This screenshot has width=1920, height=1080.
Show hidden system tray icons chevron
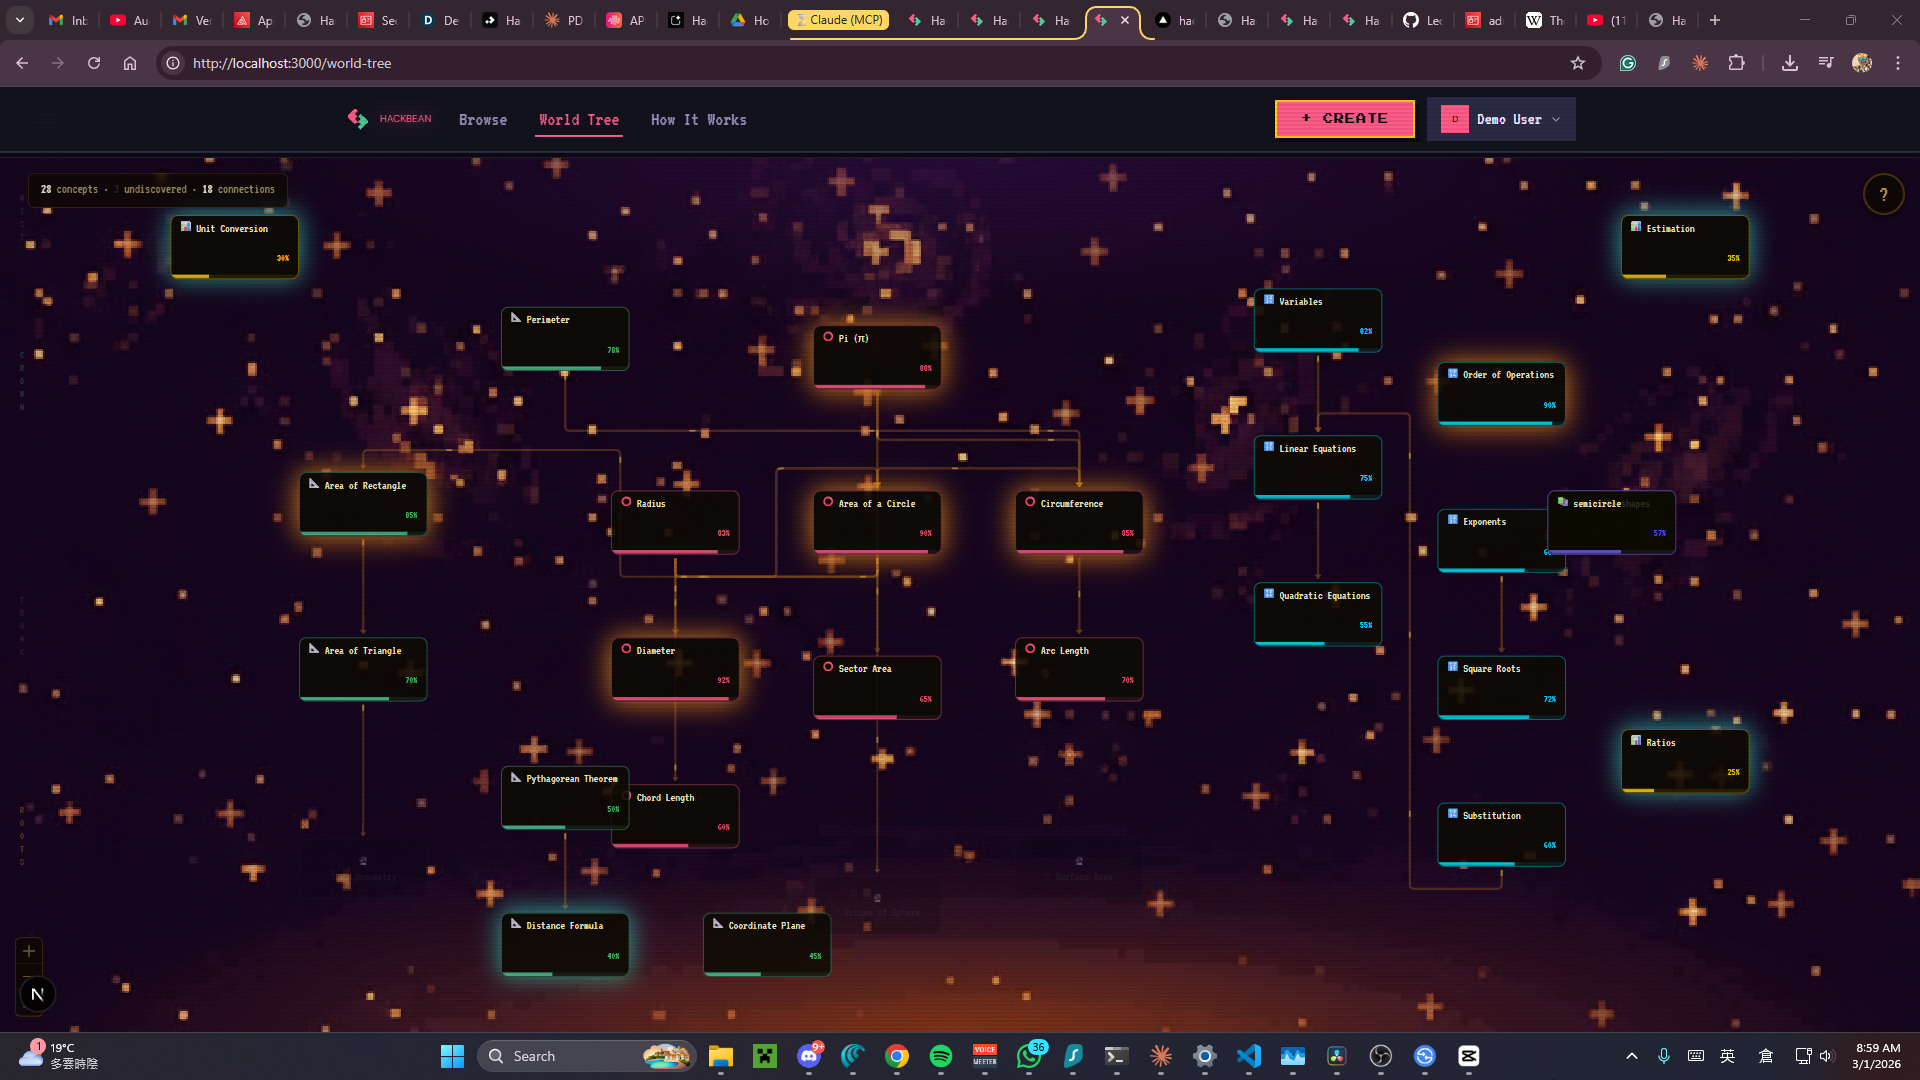point(1632,1056)
